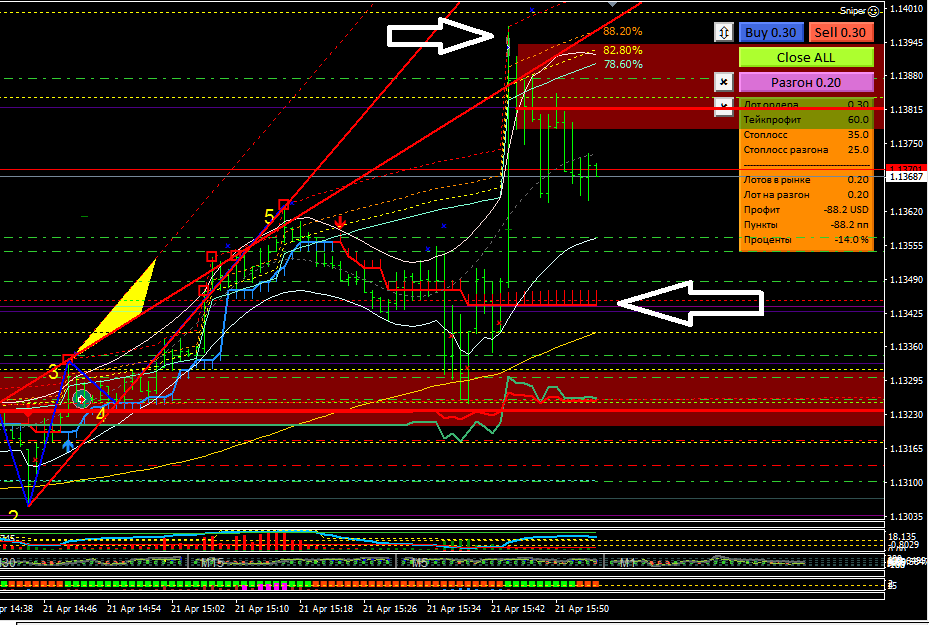Click the 88.20% Fibonacci level label
Screen dimensions: 929x625
[623, 31]
